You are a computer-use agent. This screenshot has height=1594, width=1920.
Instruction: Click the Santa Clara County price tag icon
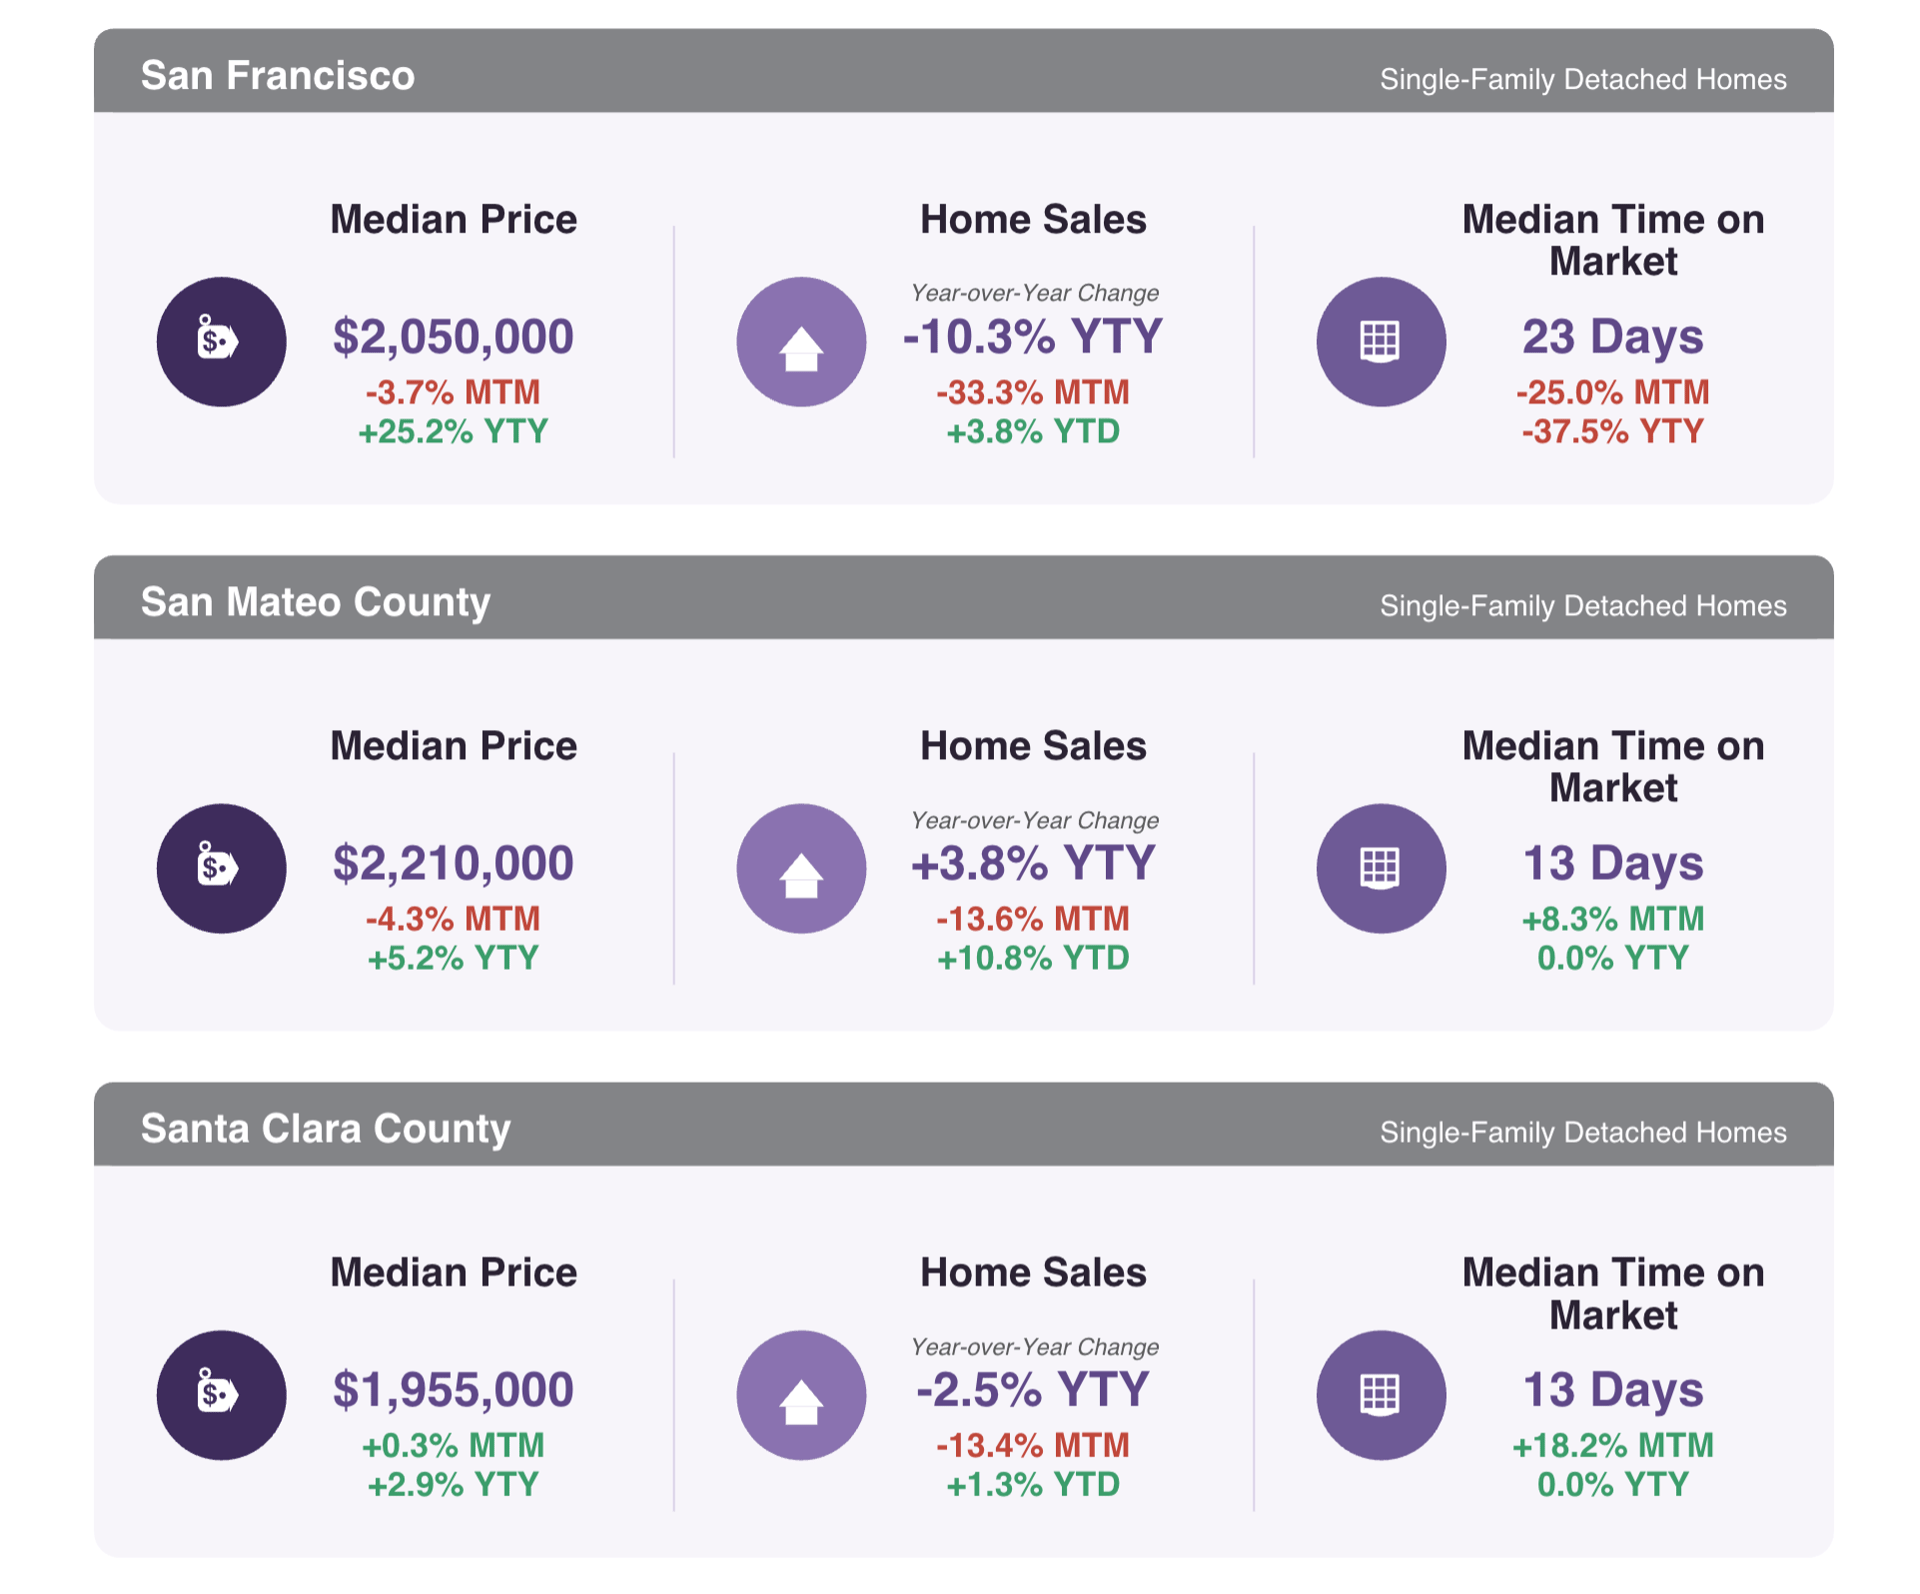coord(221,1394)
